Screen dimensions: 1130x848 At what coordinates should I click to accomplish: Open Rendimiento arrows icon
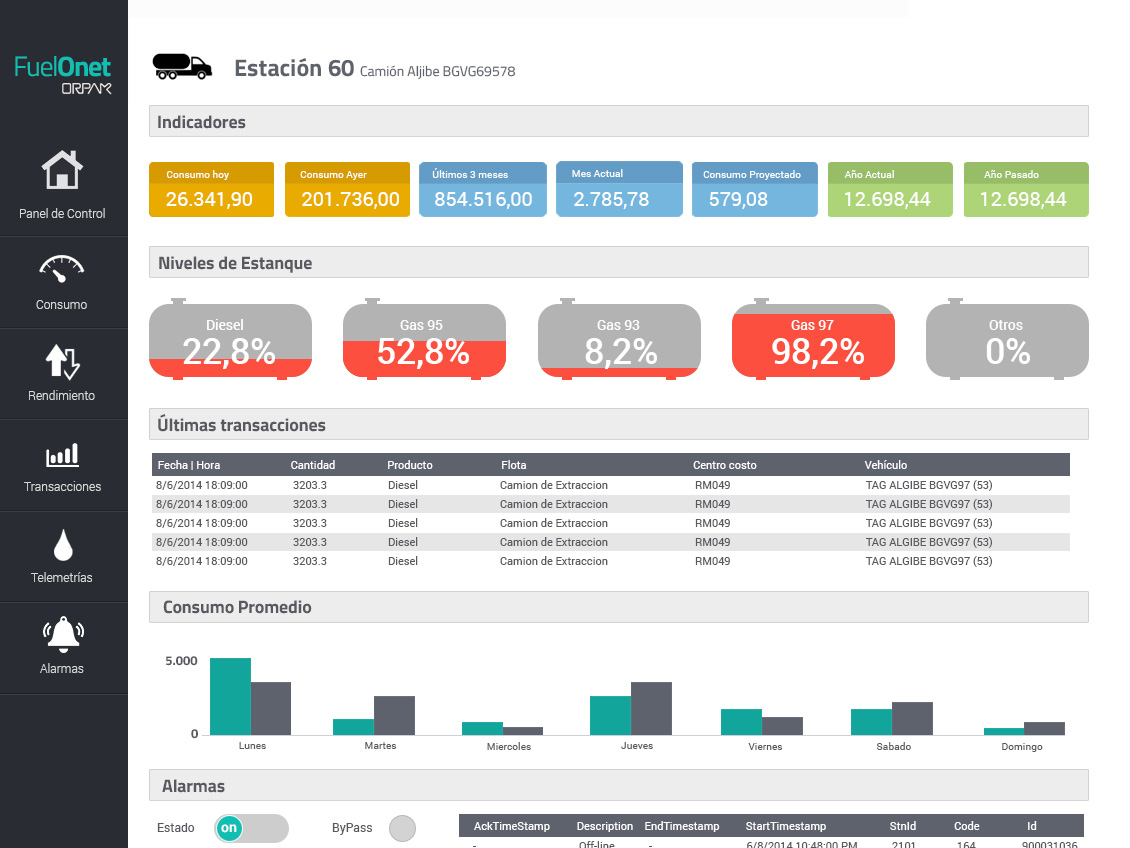pos(62,361)
